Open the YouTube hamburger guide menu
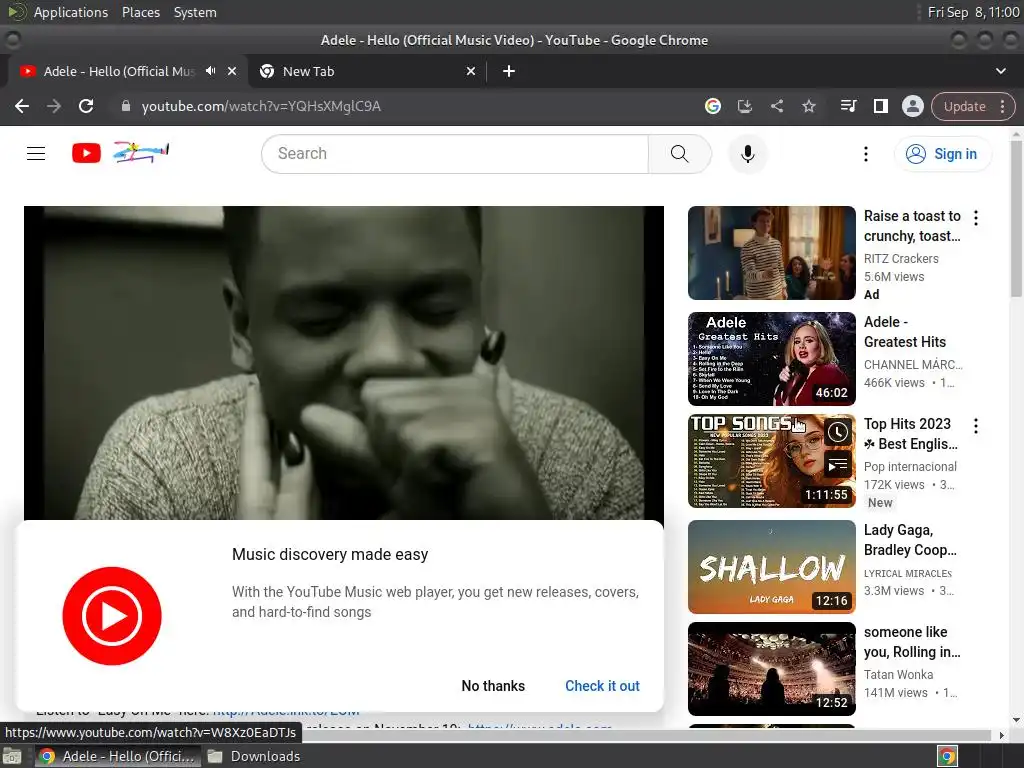 [36, 153]
